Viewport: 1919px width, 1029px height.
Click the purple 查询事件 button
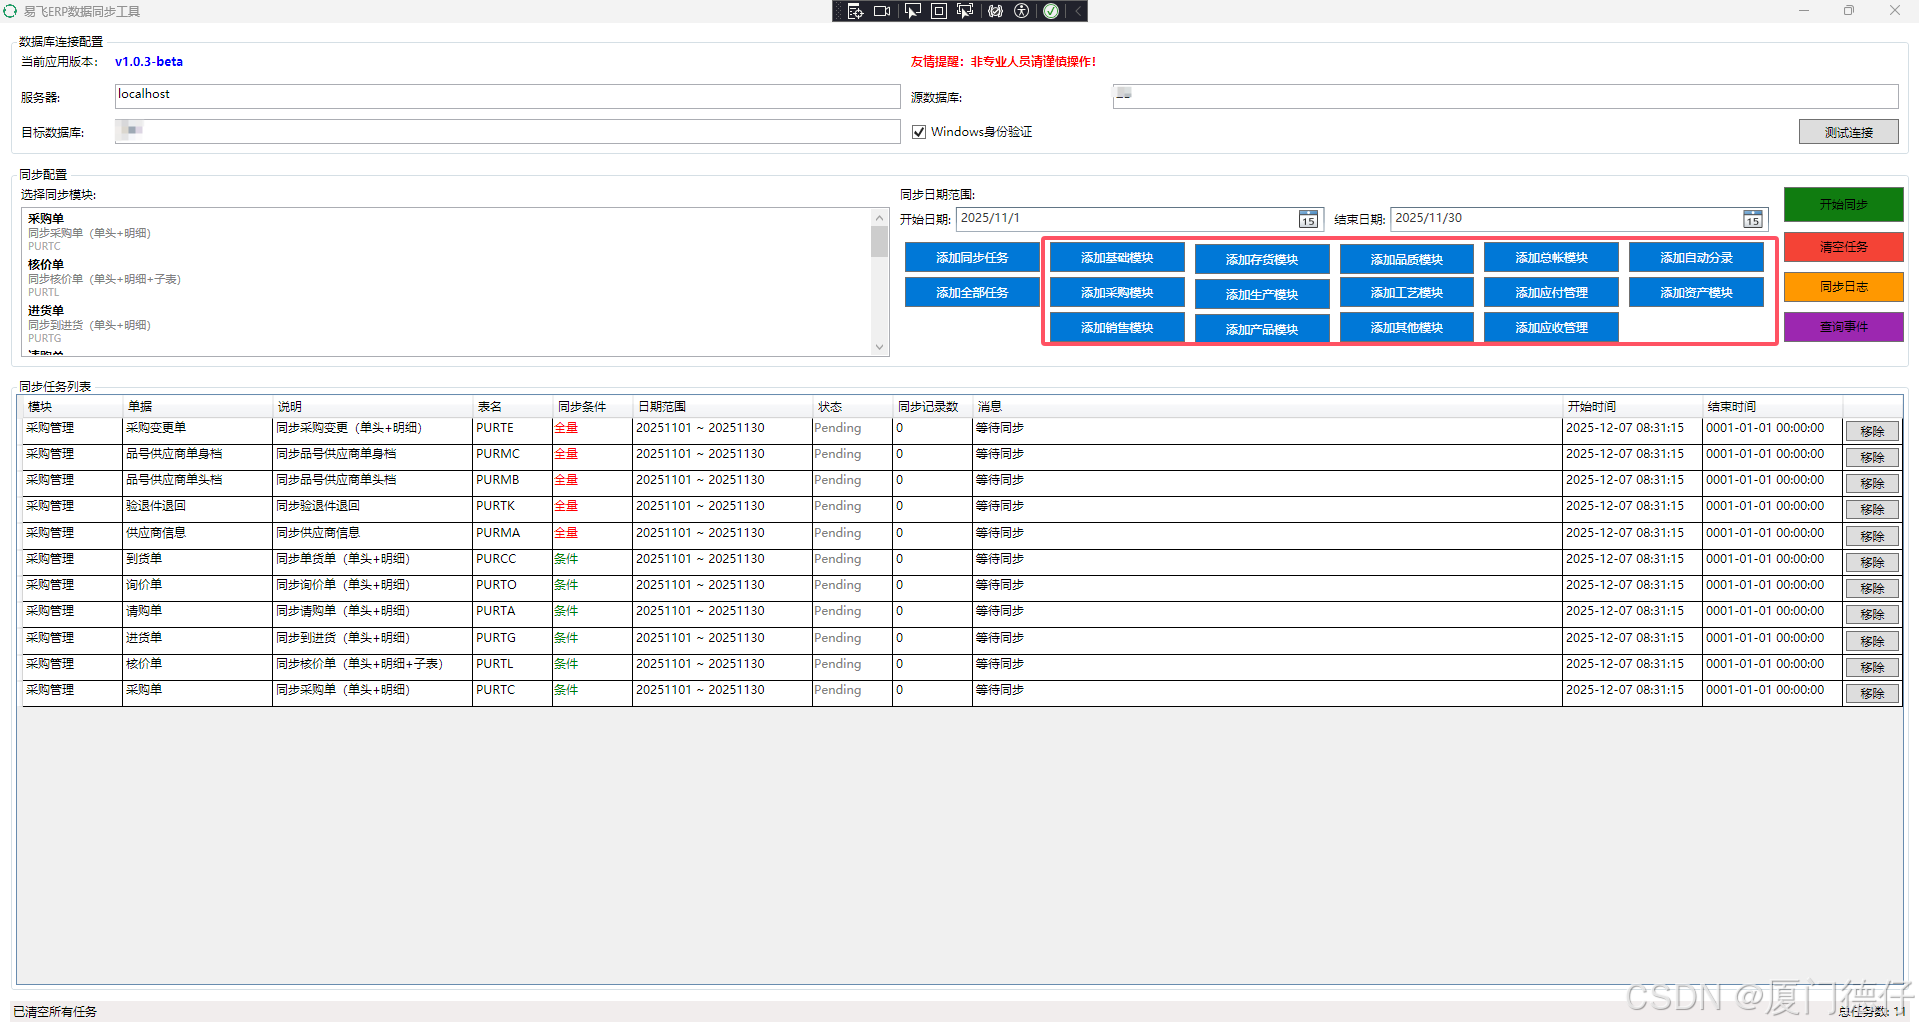(1843, 327)
